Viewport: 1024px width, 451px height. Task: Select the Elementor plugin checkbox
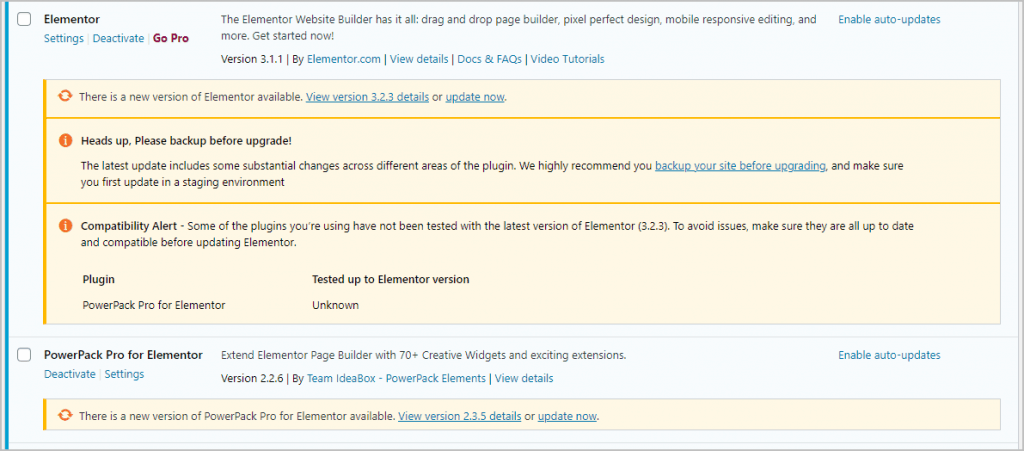pyautogui.click(x=24, y=20)
